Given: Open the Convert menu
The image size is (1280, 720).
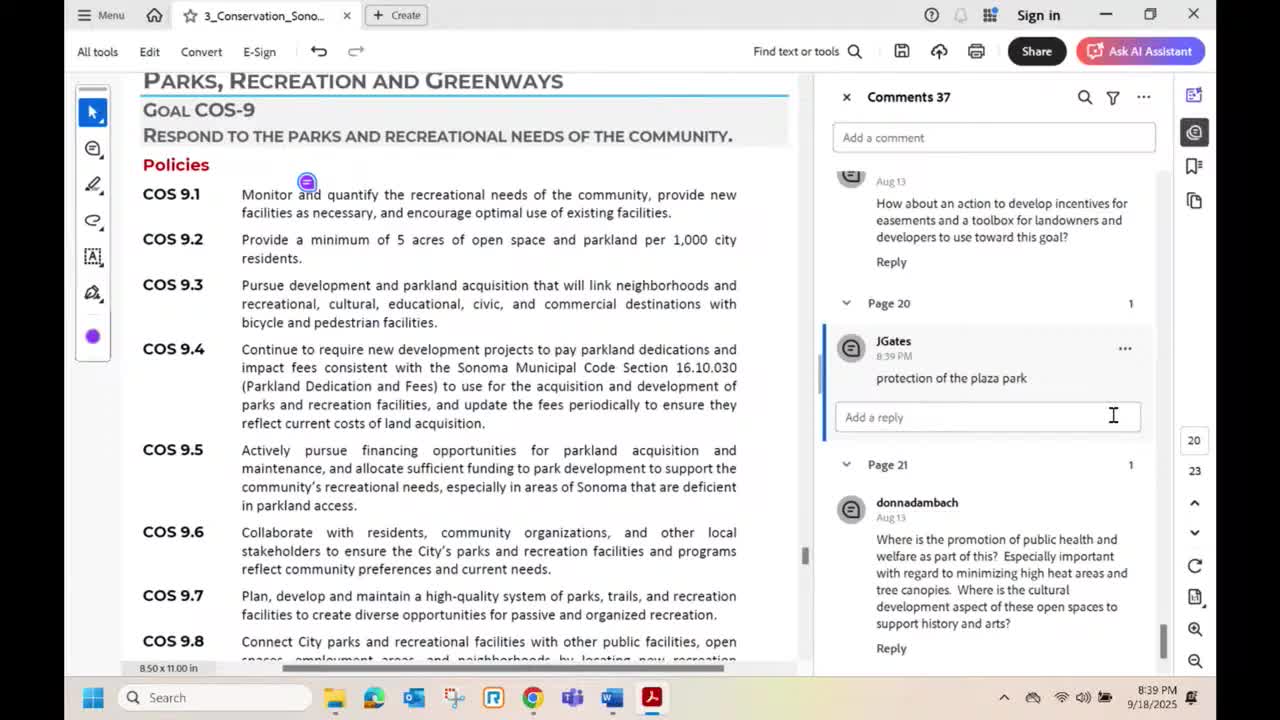Looking at the screenshot, I should point(201,52).
